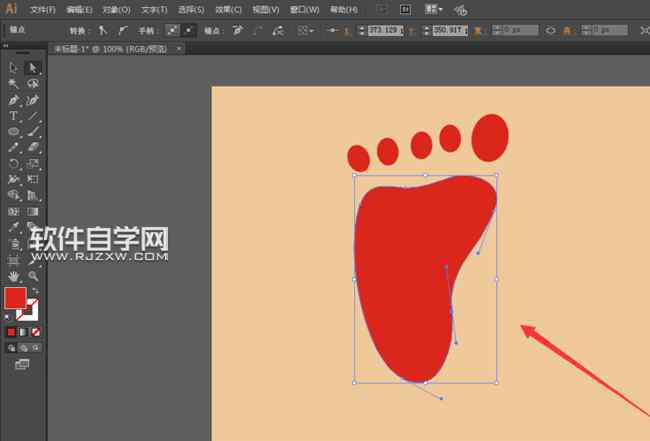Pick the Ellipse shape tool
This screenshot has height=441, width=650.
tap(14, 132)
